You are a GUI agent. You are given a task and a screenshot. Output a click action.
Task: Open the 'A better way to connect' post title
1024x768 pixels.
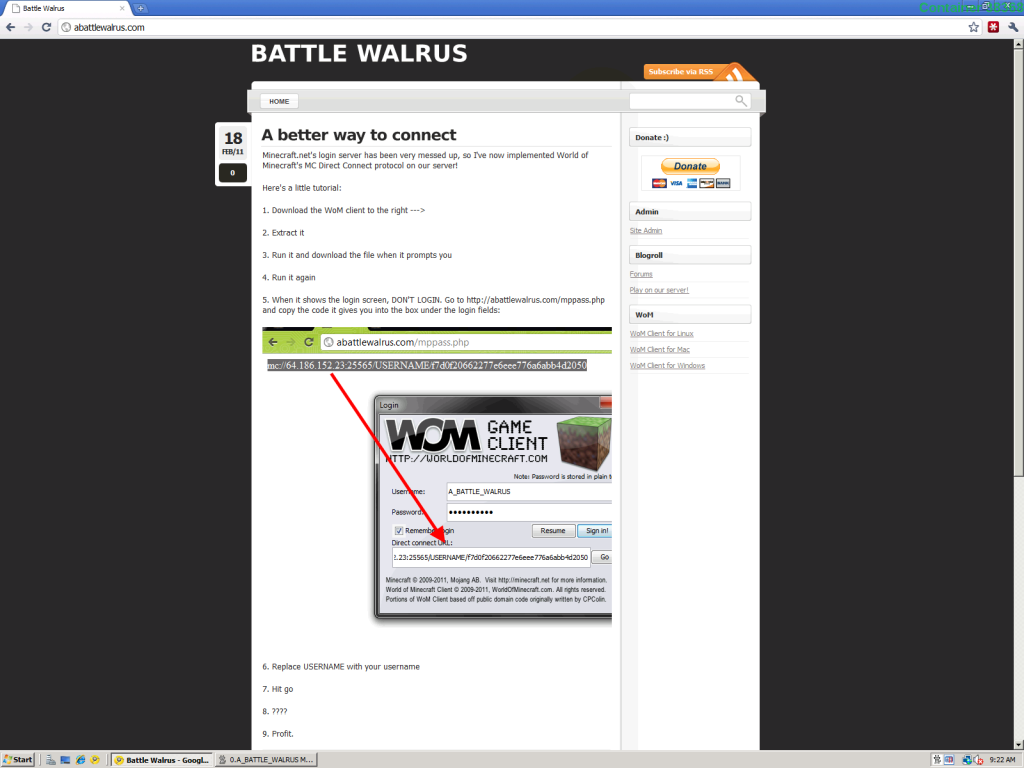pyautogui.click(x=359, y=135)
